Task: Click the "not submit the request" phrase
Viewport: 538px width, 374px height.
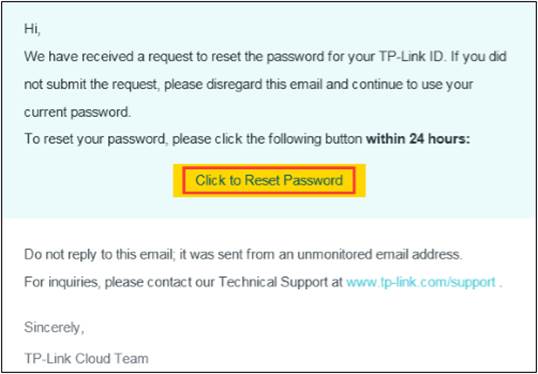Action: click(x=91, y=85)
